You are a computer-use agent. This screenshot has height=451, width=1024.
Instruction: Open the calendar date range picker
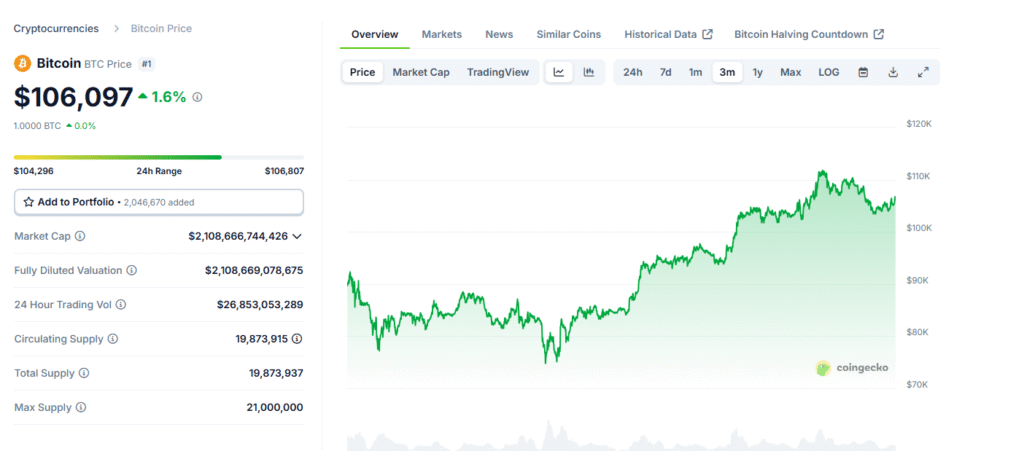[863, 72]
